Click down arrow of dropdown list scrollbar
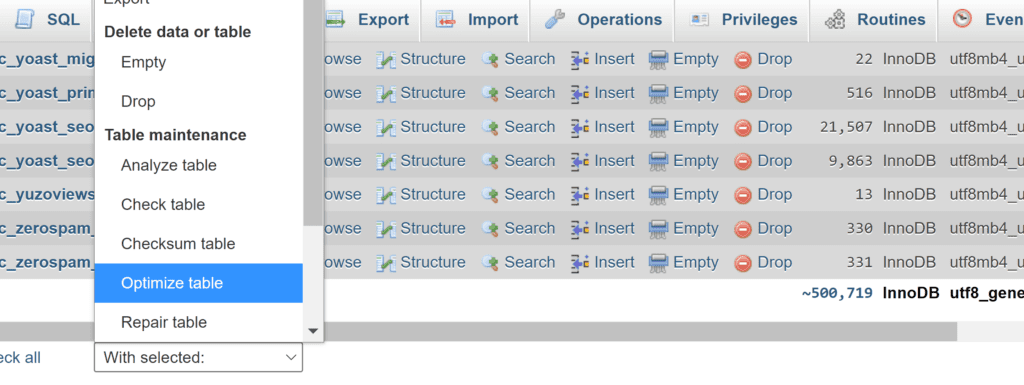 pos(313,331)
